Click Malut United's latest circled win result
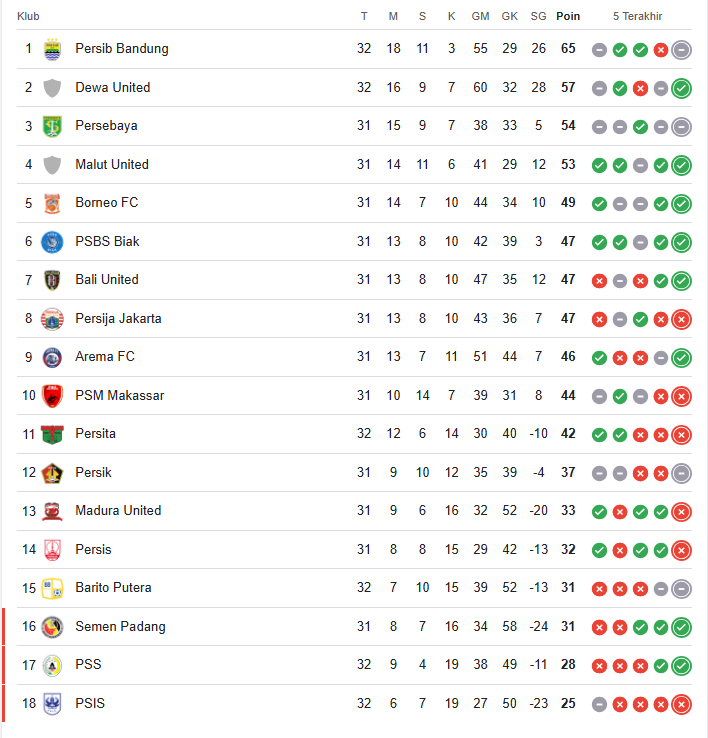Image resolution: width=708 pixels, height=738 pixels. coord(681,165)
